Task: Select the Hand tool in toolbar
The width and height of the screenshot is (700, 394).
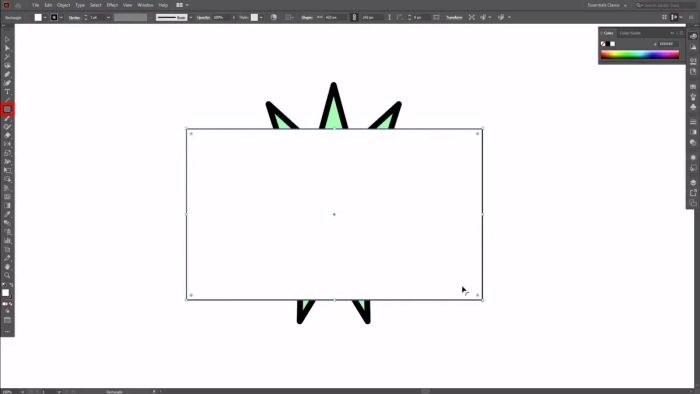Action: click(7, 267)
